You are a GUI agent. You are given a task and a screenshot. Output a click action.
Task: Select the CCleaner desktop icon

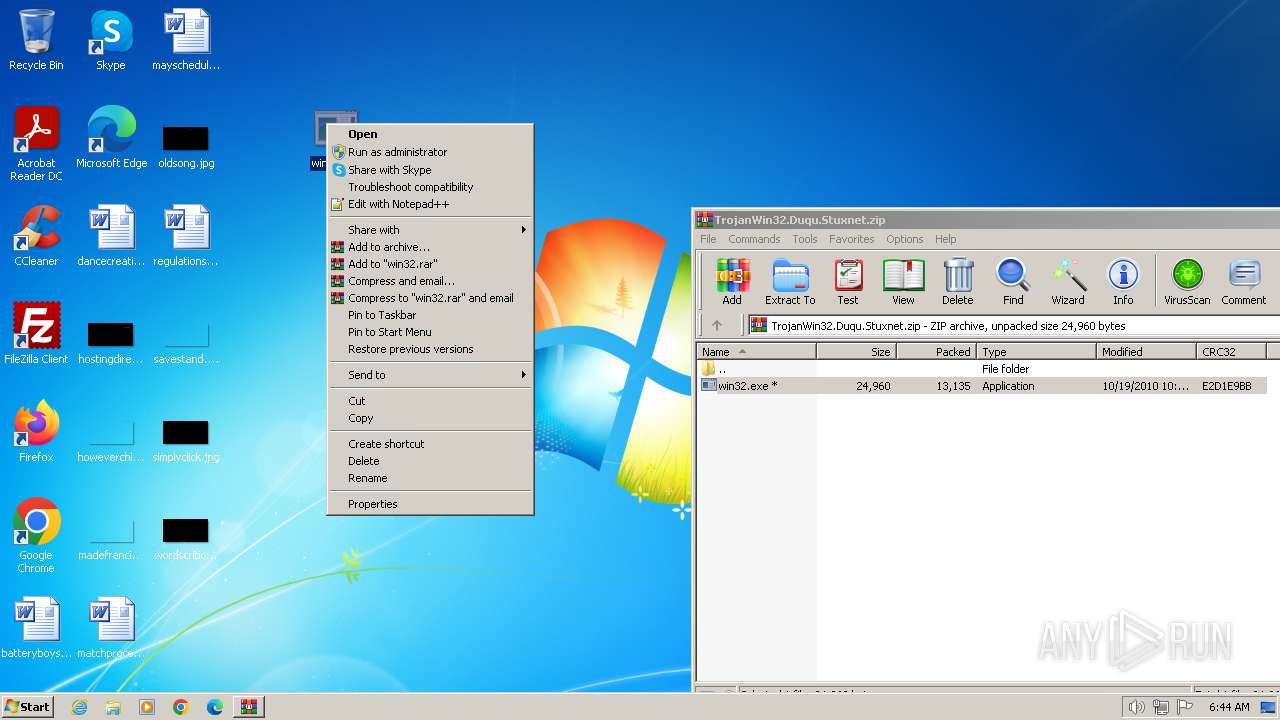[36, 236]
